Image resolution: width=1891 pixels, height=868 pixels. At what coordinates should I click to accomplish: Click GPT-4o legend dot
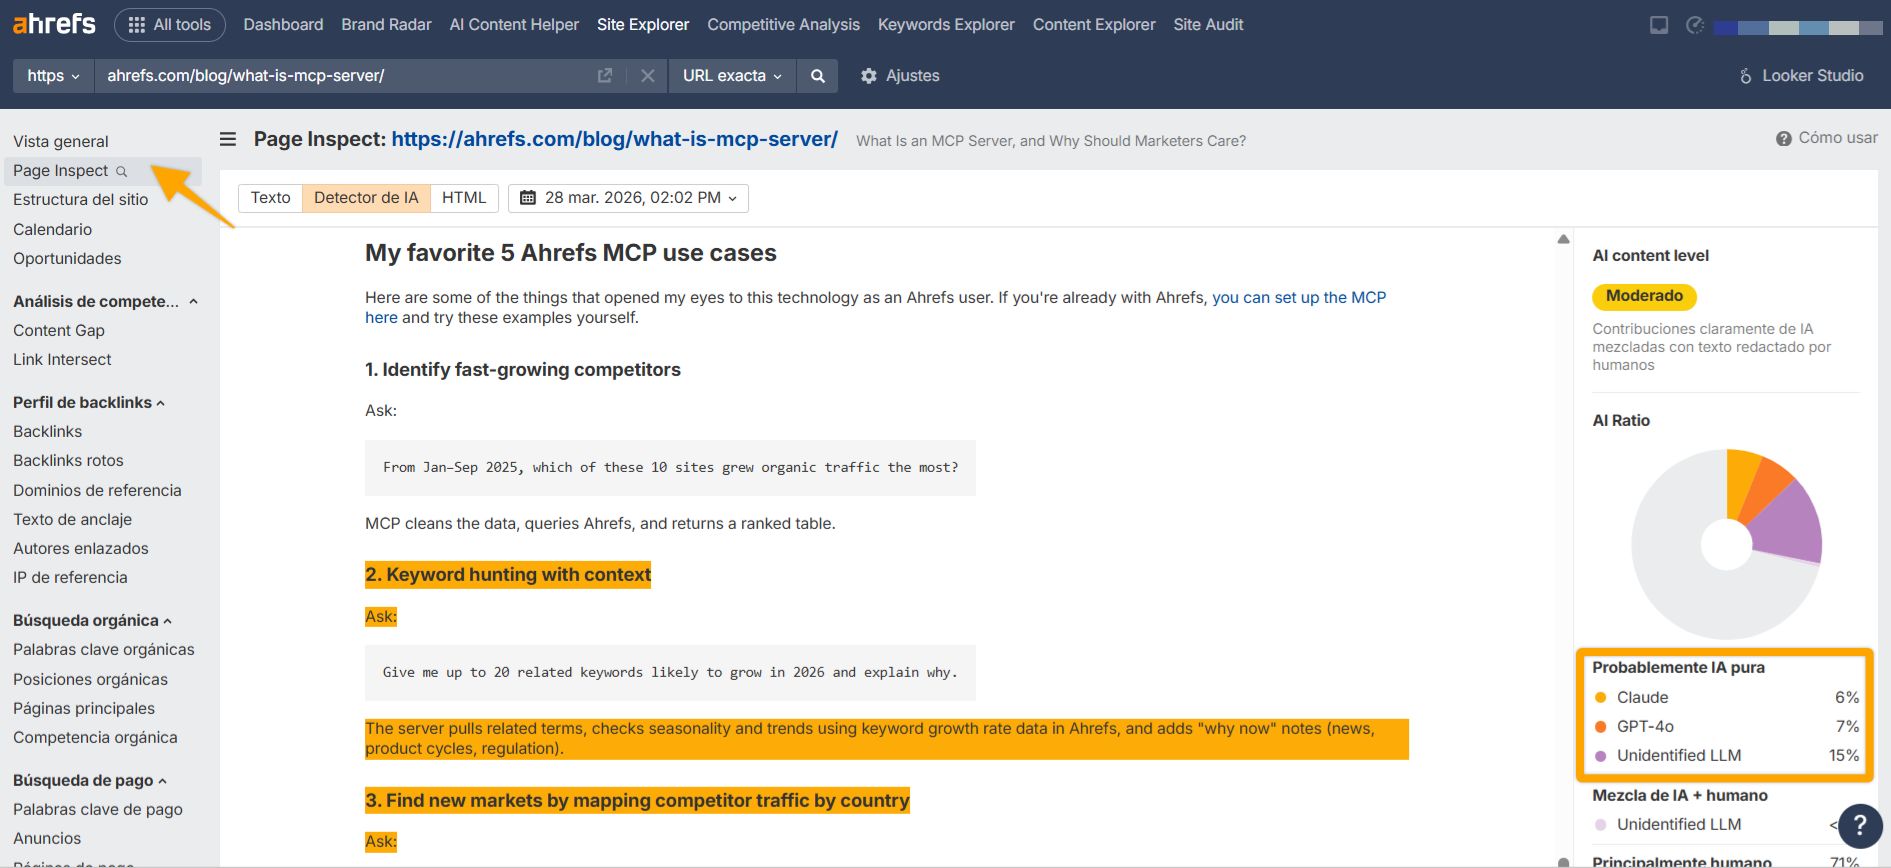(1600, 727)
